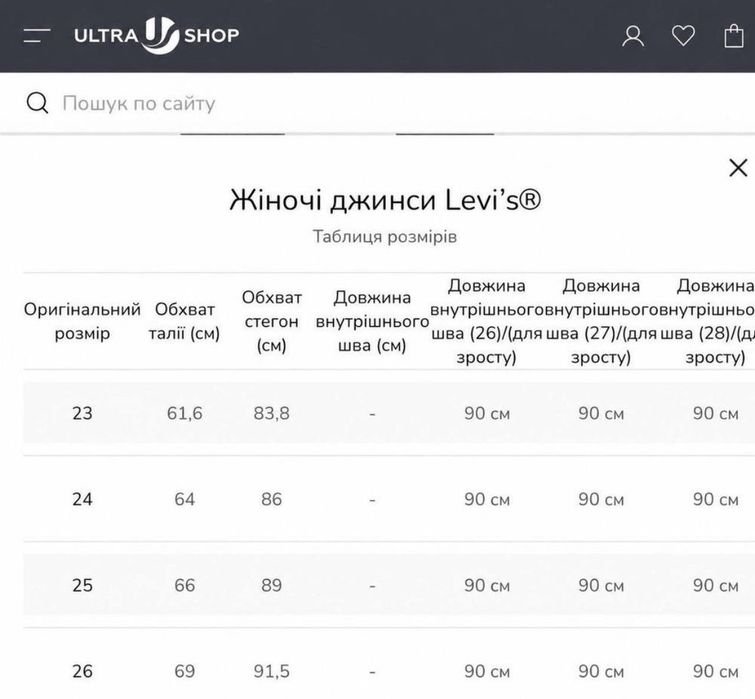This screenshot has width=755, height=699.
Task: Click the 'Жіночі джинси Levi's®' heading
Action: coord(385,200)
